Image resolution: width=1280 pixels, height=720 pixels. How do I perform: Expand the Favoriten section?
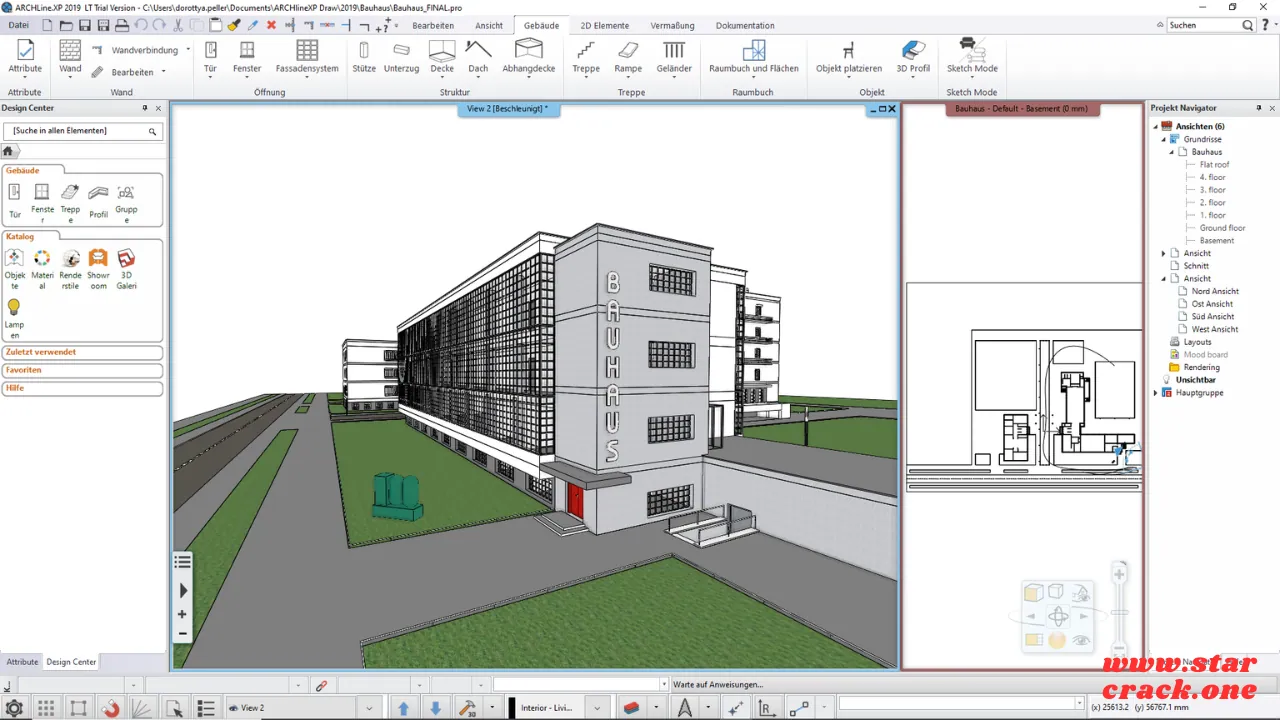(82, 370)
